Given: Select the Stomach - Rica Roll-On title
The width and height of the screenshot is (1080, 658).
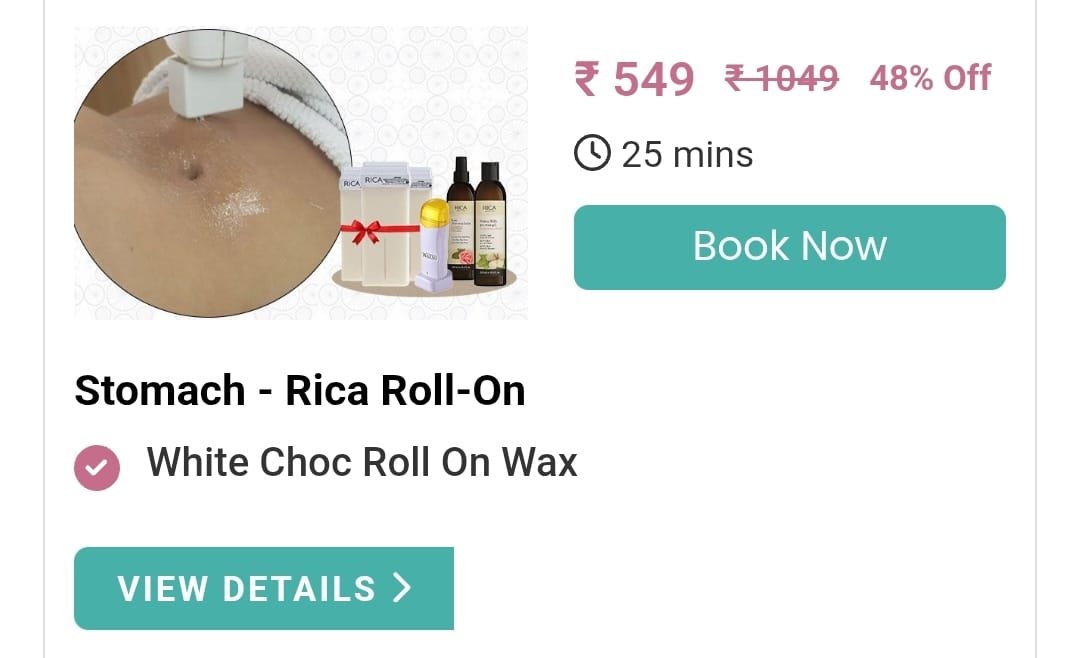Looking at the screenshot, I should click(300, 391).
